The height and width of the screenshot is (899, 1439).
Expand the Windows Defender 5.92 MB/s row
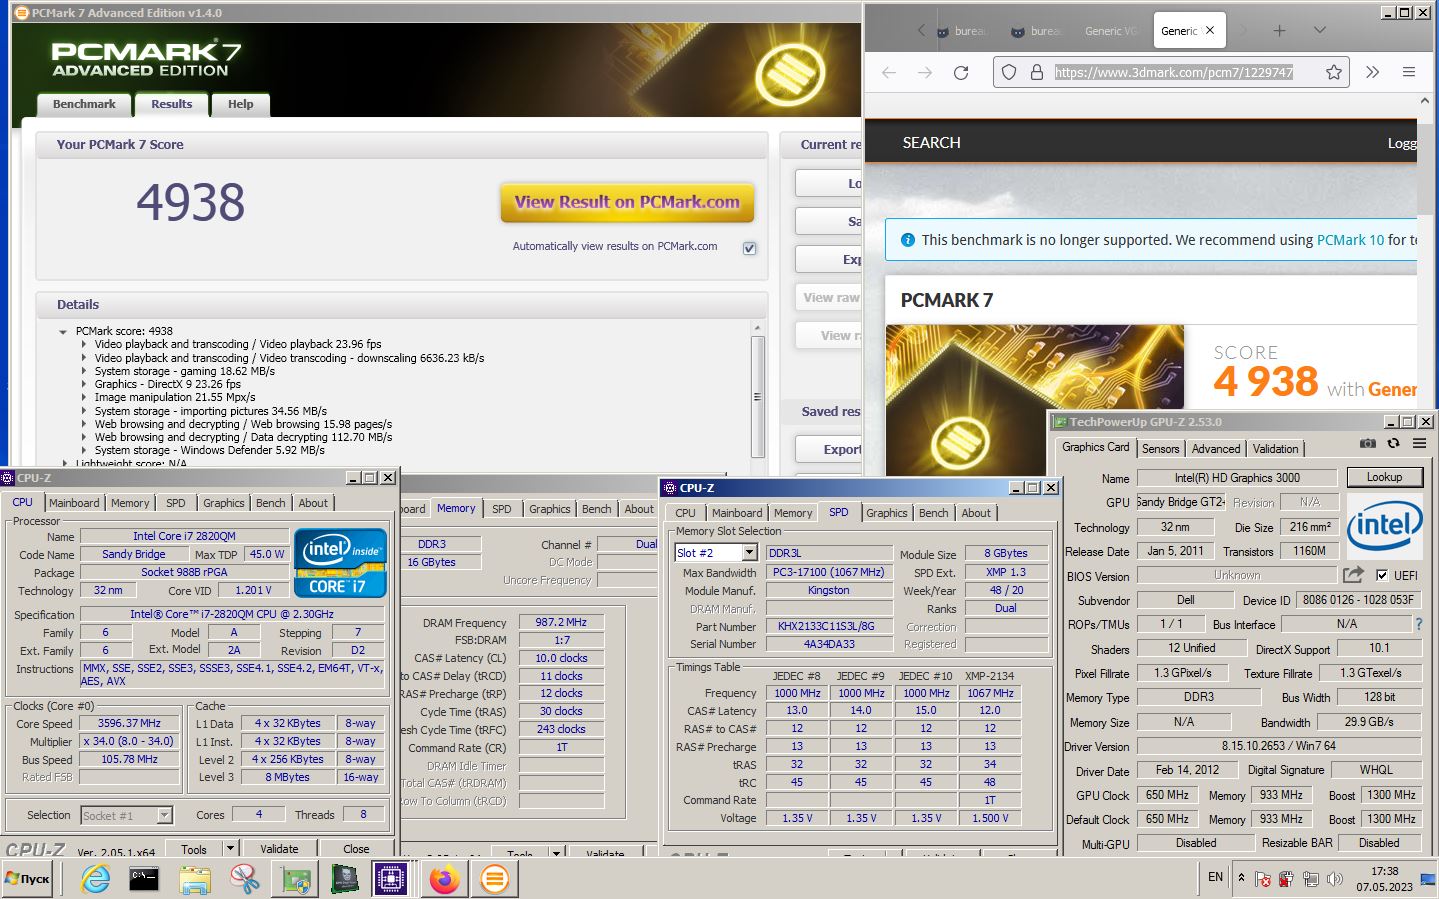84,450
